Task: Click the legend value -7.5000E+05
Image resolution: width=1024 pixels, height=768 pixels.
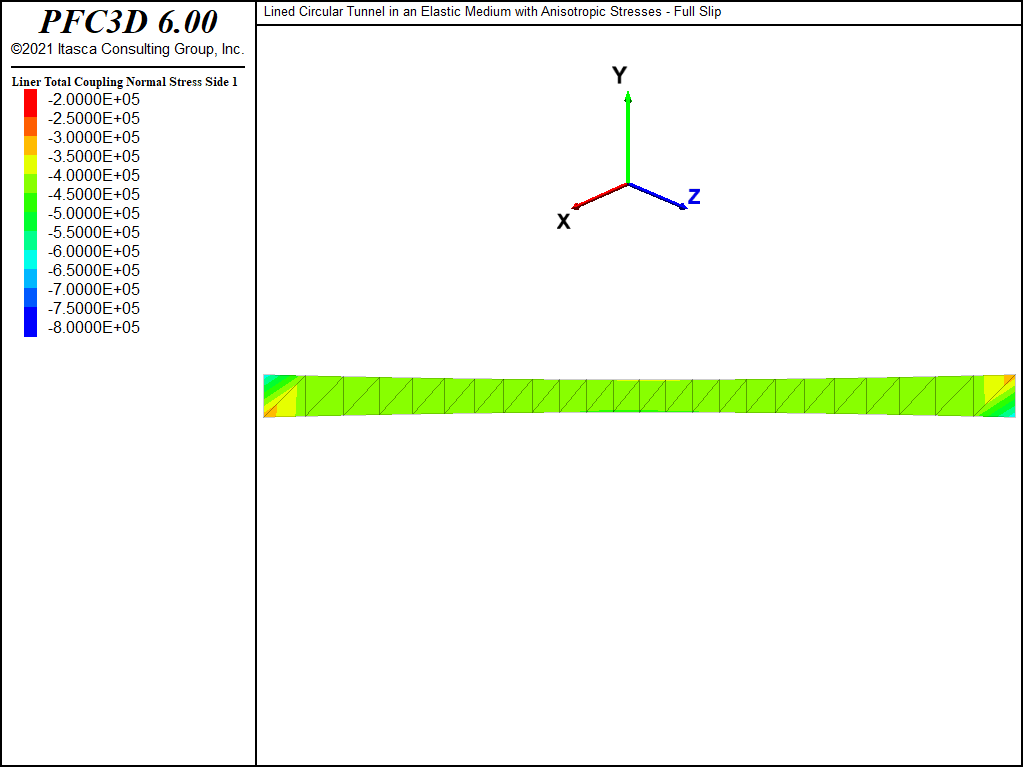Action: point(94,308)
